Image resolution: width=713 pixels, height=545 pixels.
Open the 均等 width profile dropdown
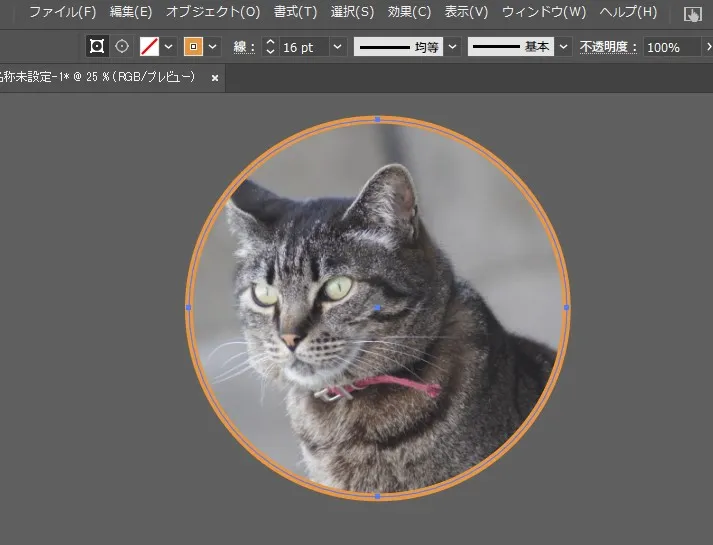(453, 47)
